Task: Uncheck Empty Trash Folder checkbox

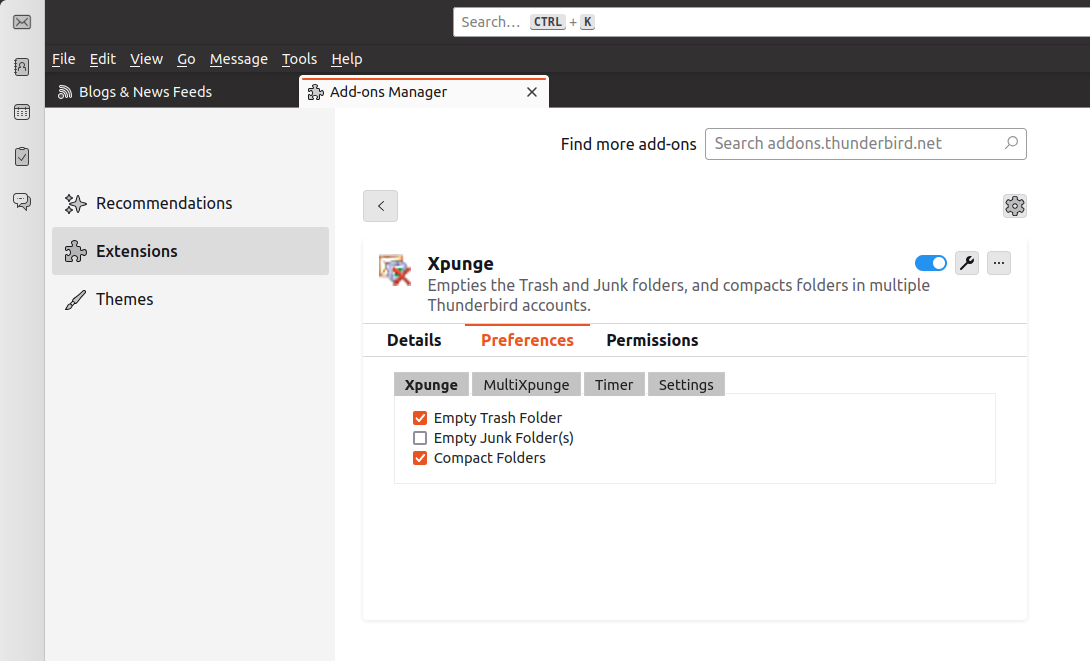Action: pos(420,418)
